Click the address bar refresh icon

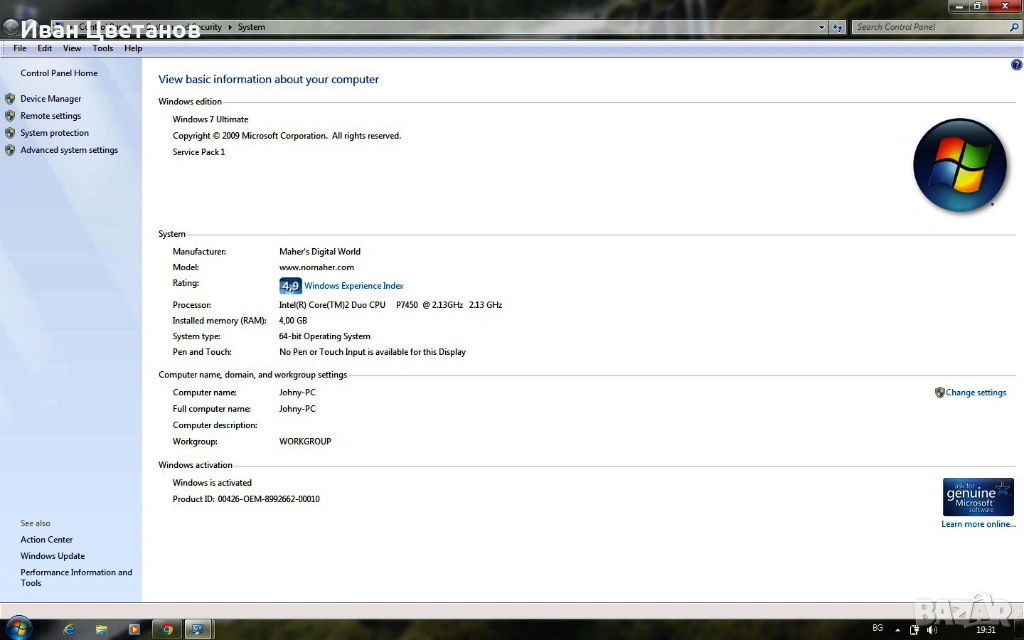click(838, 27)
